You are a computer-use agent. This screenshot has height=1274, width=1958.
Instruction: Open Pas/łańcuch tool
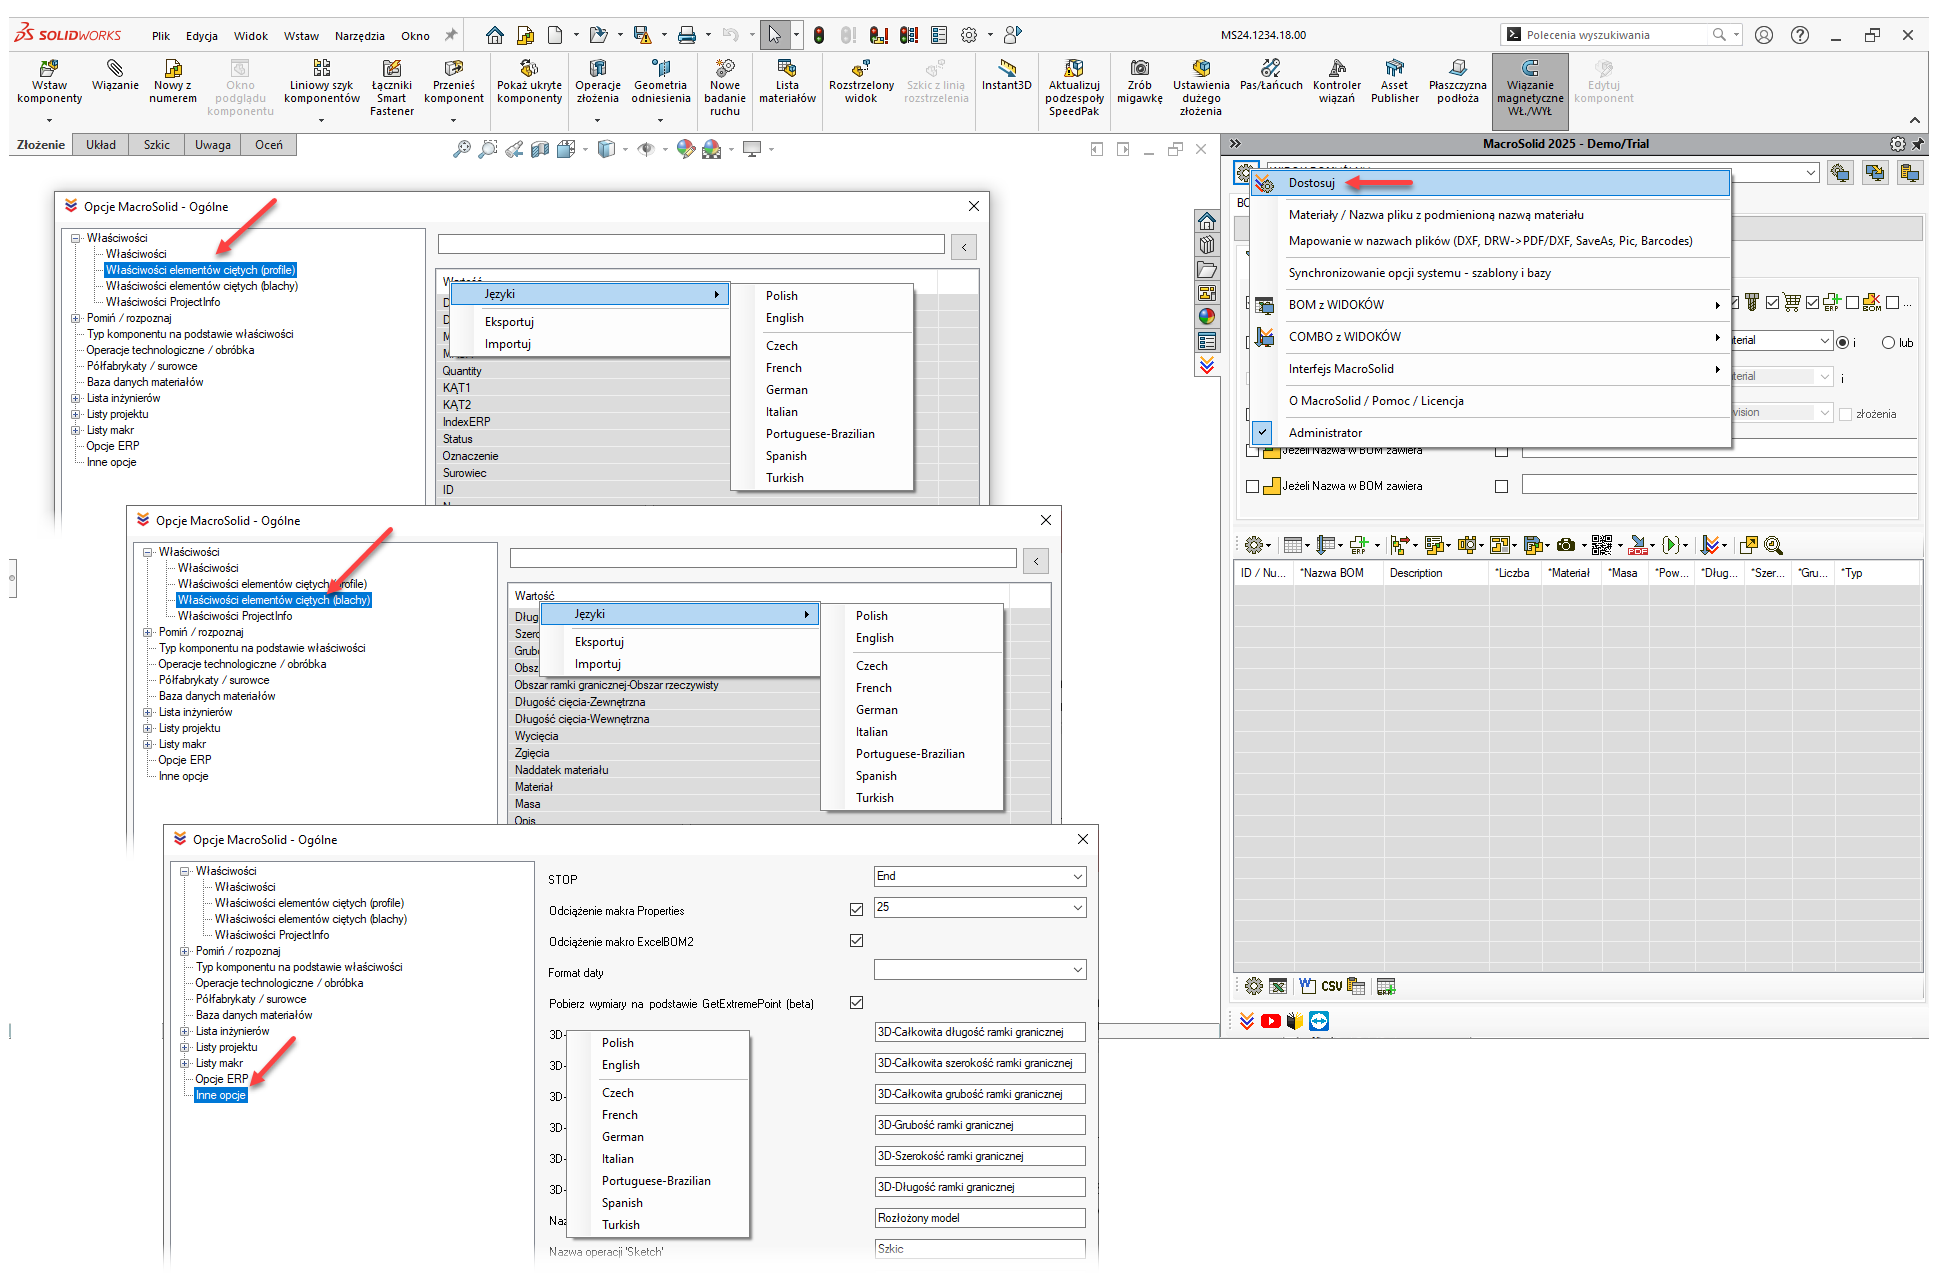coord(1271,76)
